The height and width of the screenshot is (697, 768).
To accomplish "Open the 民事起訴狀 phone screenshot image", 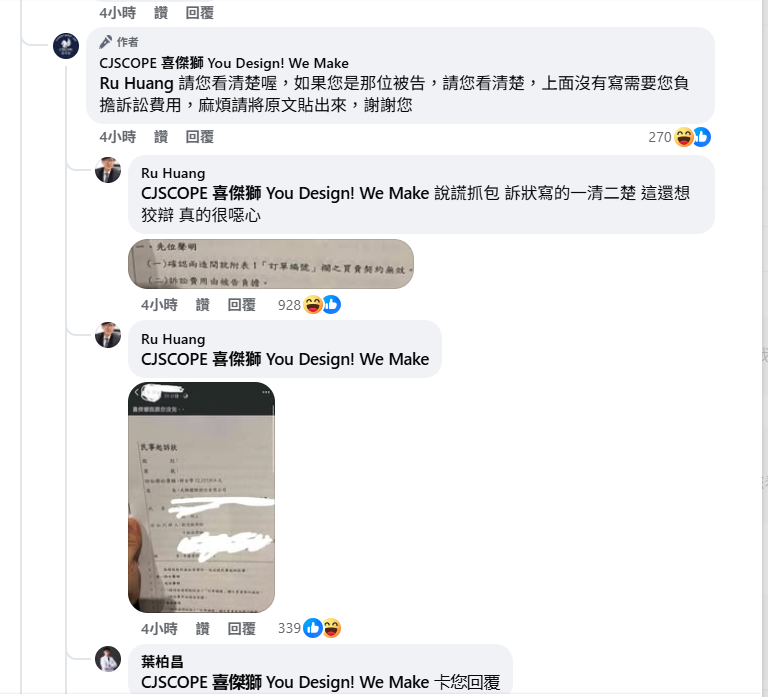I will tap(201, 497).
